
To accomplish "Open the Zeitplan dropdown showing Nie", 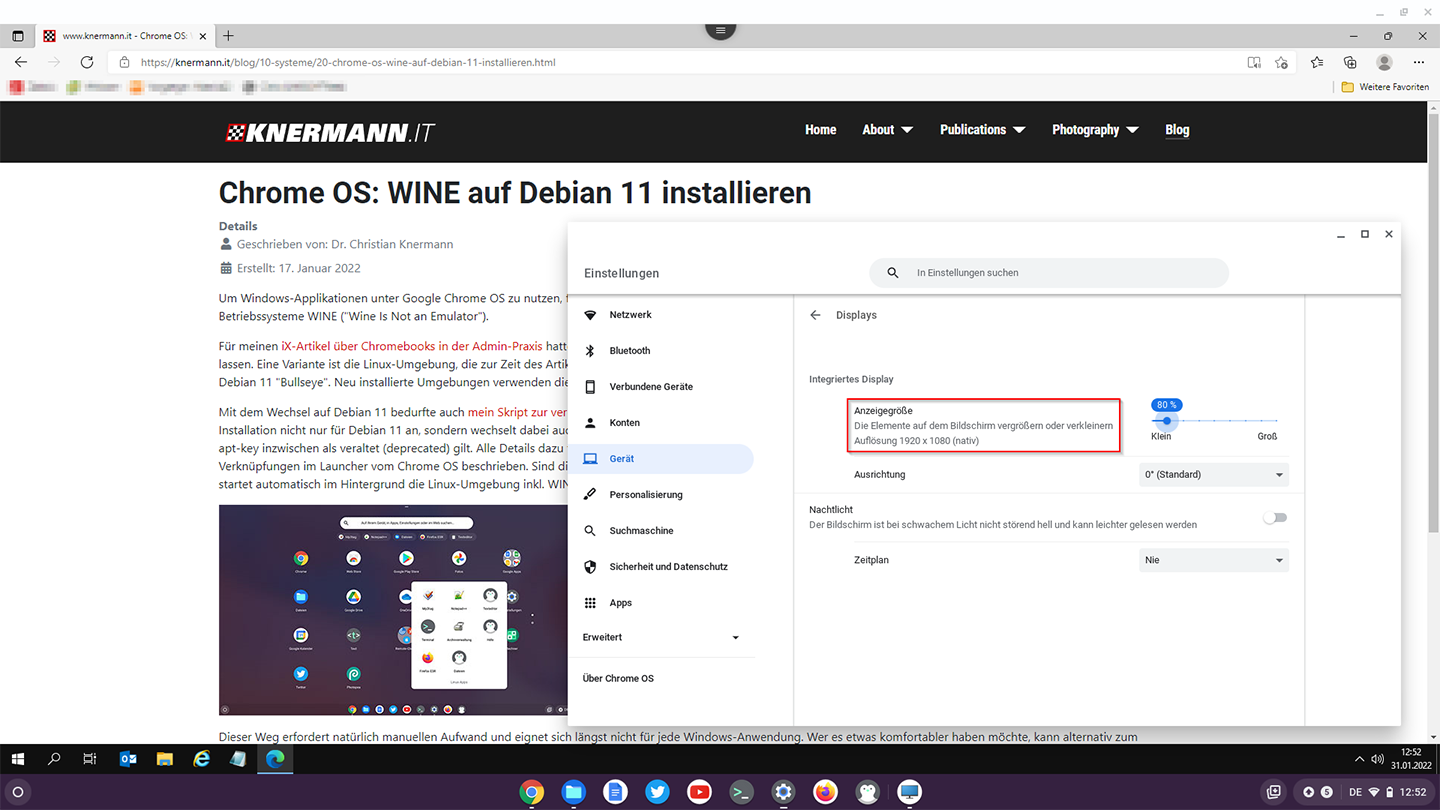I will coord(1214,560).
